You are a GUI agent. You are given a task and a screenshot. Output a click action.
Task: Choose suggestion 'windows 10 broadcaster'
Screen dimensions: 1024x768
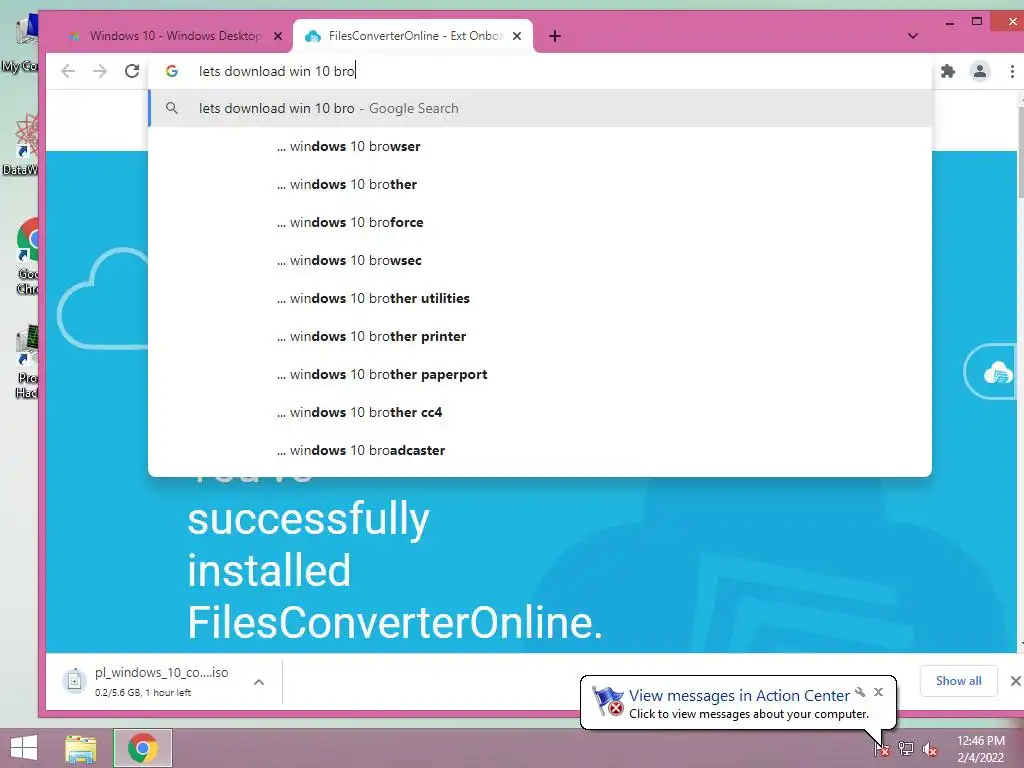click(x=540, y=450)
